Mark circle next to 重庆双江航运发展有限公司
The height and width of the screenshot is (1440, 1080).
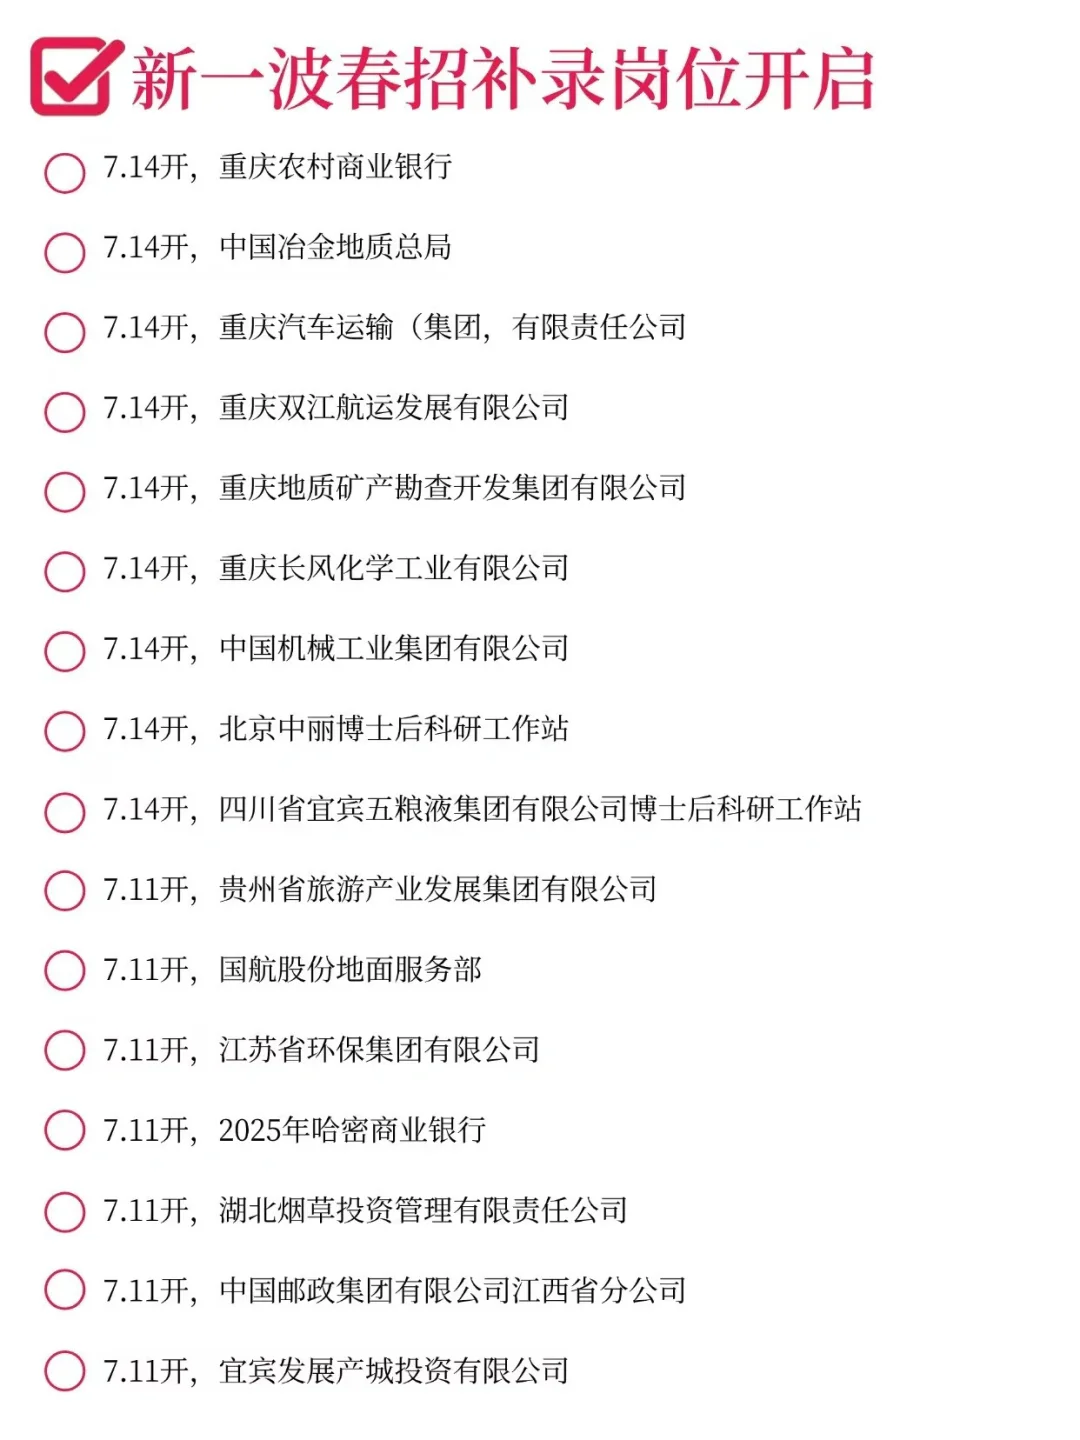tap(65, 412)
